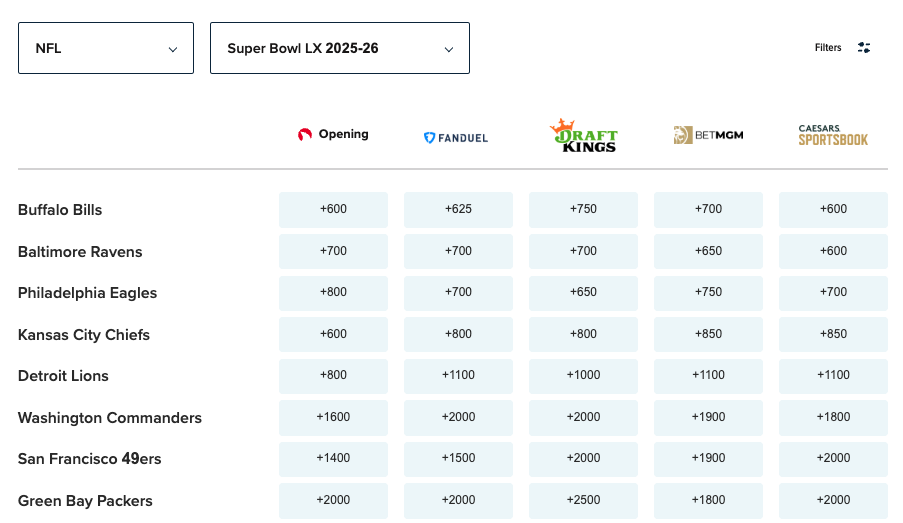
Task: Click San Francisco 49ers BetMGM odds +1900
Action: click(708, 459)
